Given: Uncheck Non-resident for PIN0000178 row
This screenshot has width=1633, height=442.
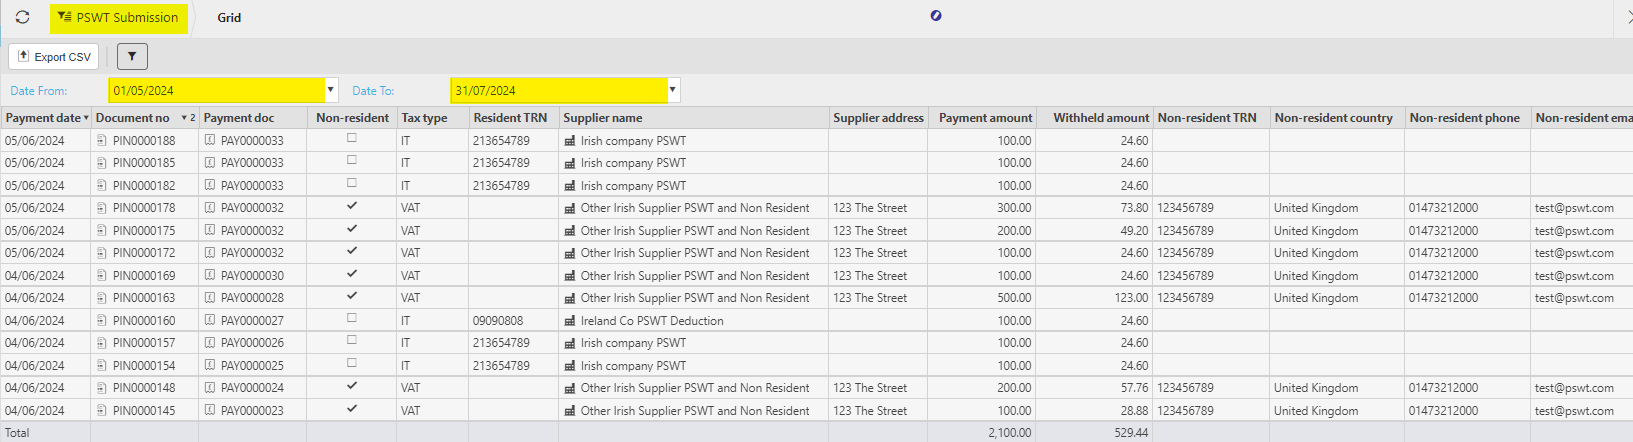Looking at the screenshot, I should [352, 206].
